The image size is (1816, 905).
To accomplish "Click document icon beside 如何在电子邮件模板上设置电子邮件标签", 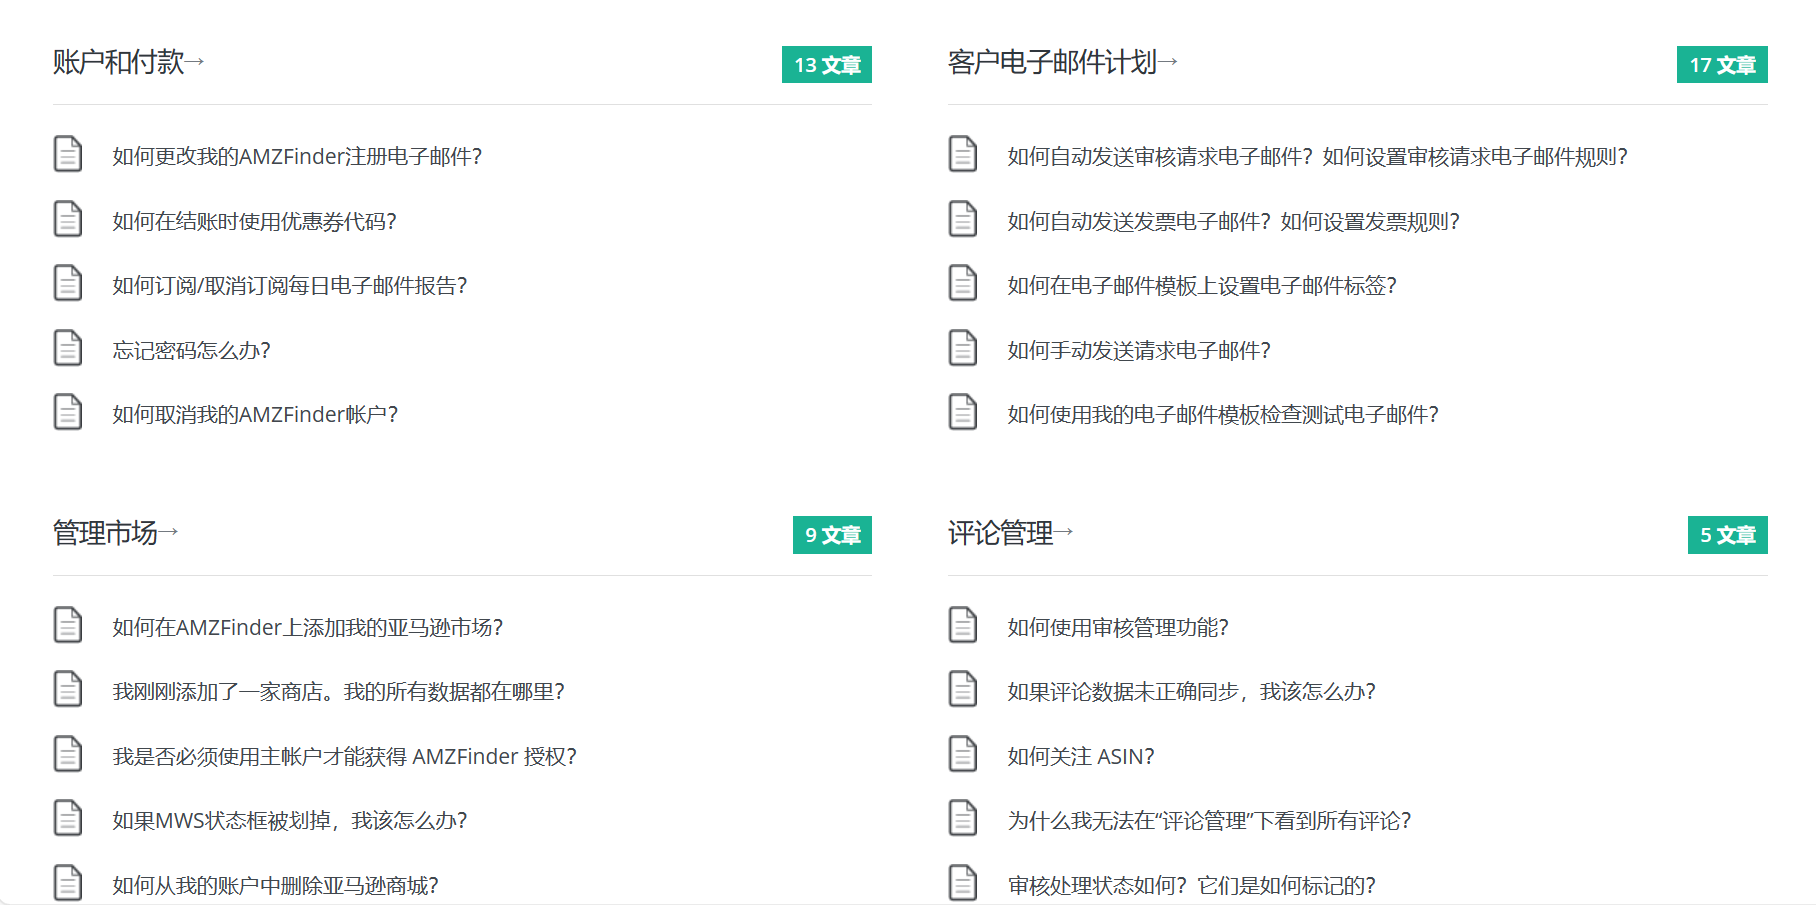I will pyautogui.click(x=963, y=283).
